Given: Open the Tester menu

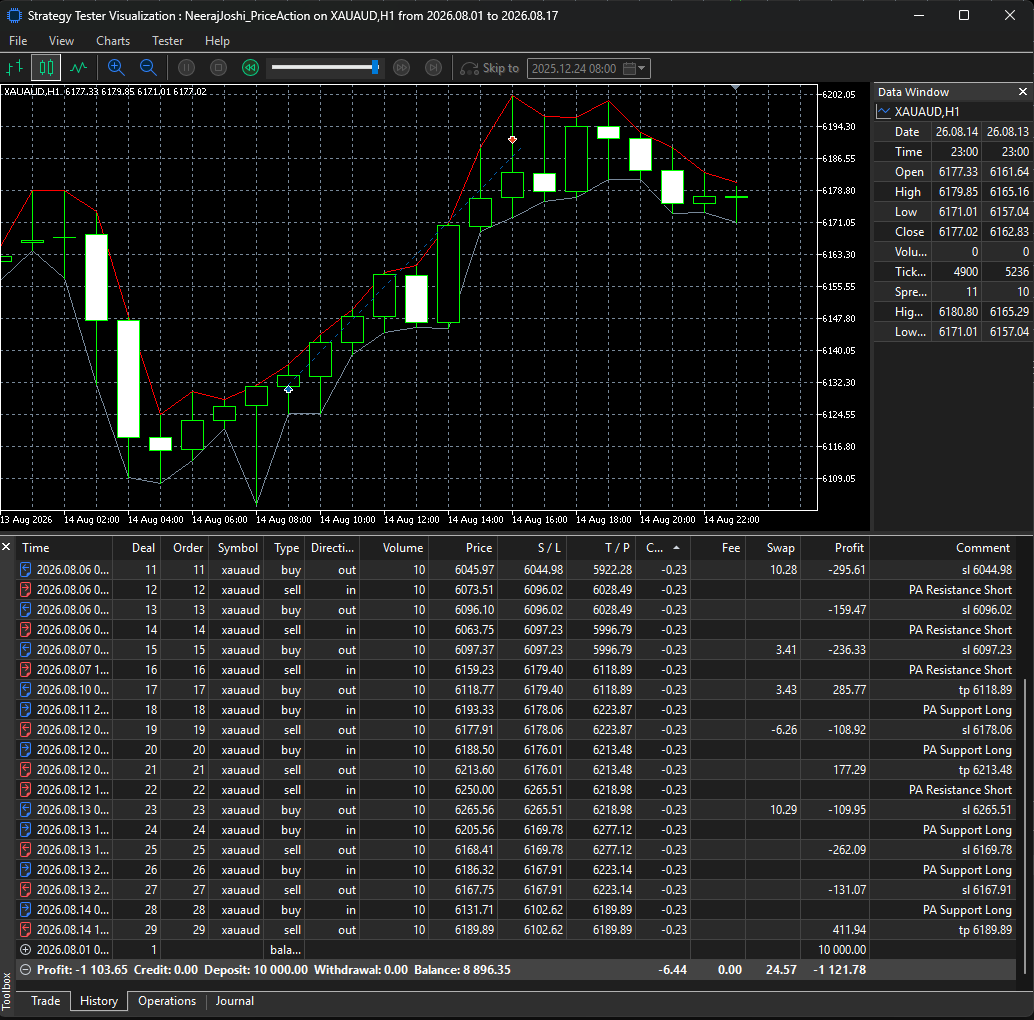Looking at the screenshot, I should (167, 41).
